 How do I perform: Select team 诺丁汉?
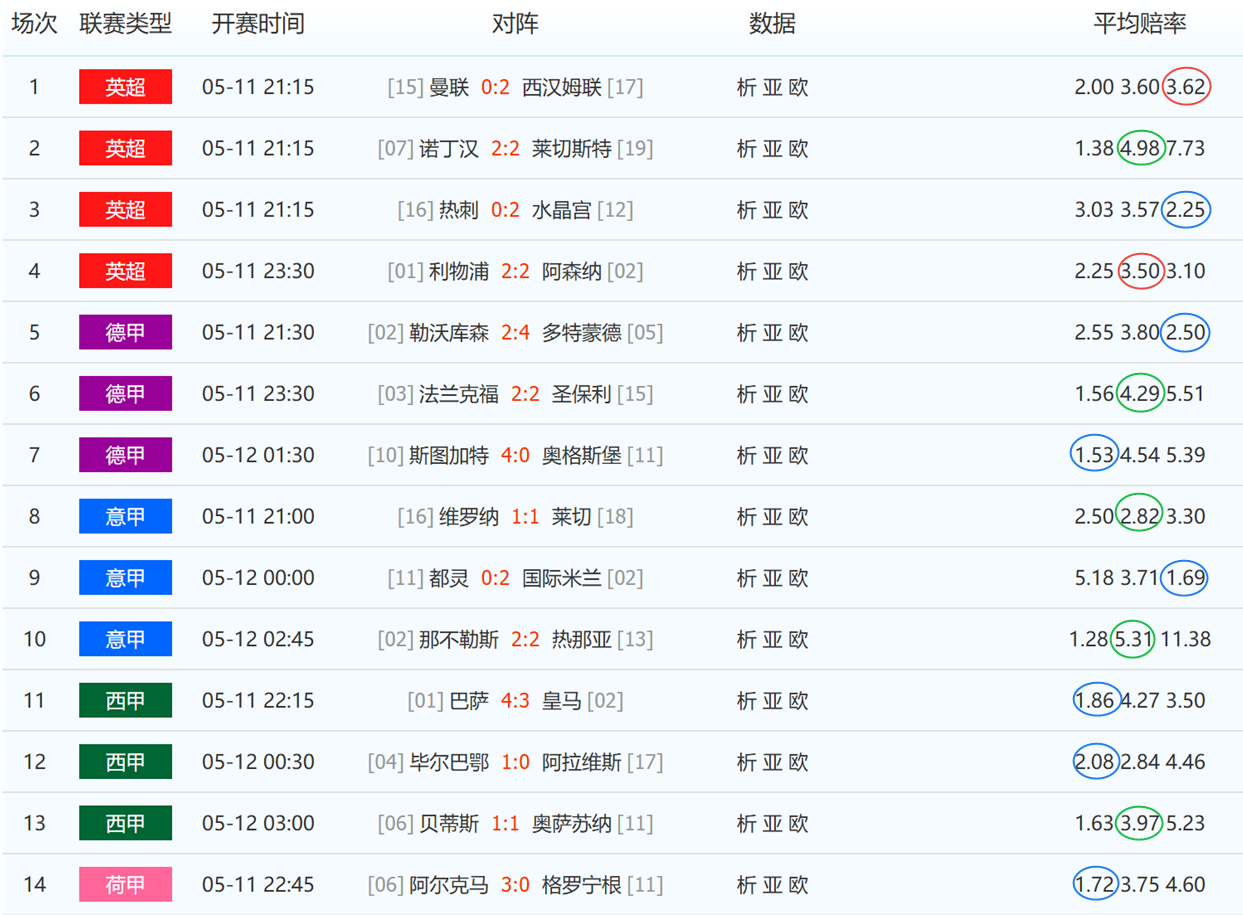pos(449,149)
